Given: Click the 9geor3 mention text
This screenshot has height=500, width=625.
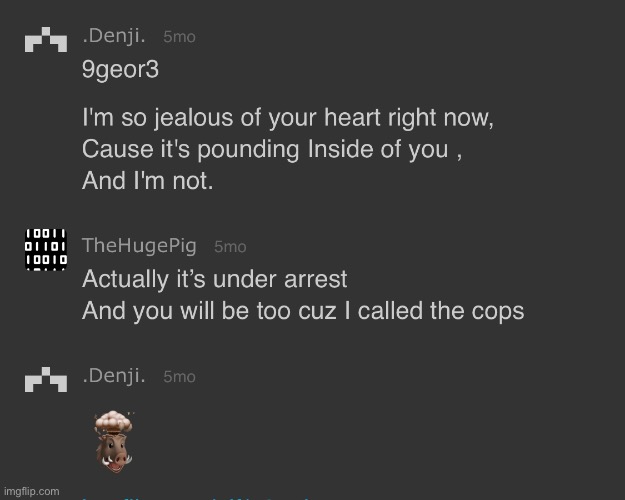Looking at the screenshot, I should (120, 72).
